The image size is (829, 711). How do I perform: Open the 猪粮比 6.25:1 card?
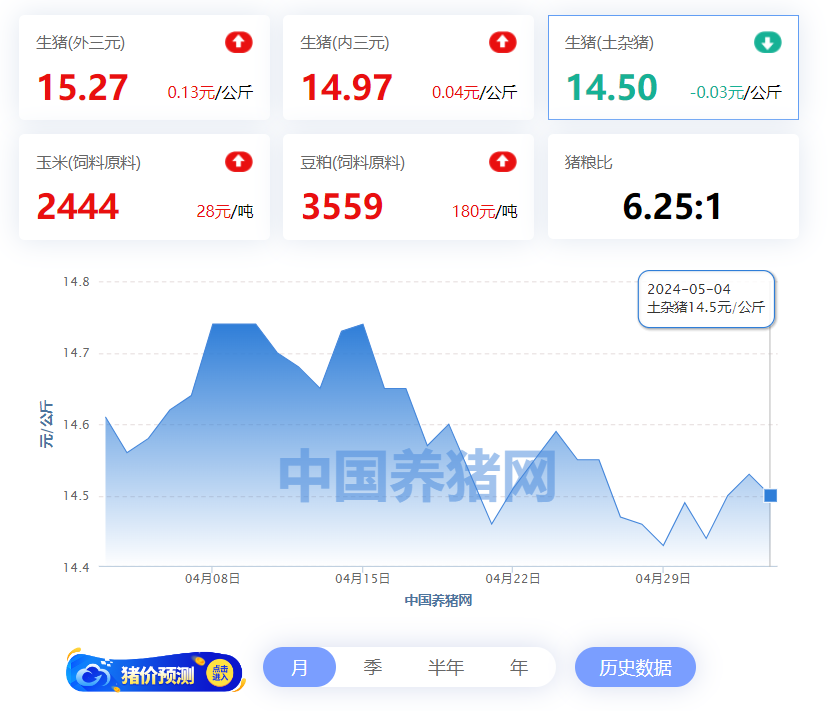click(673, 187)
